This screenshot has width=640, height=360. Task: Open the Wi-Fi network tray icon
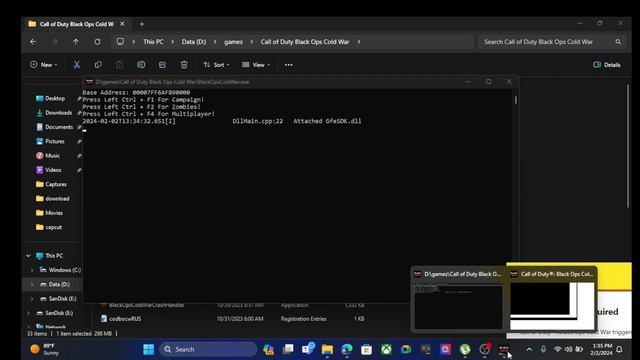pyautogui.click(x=558, y=349)
